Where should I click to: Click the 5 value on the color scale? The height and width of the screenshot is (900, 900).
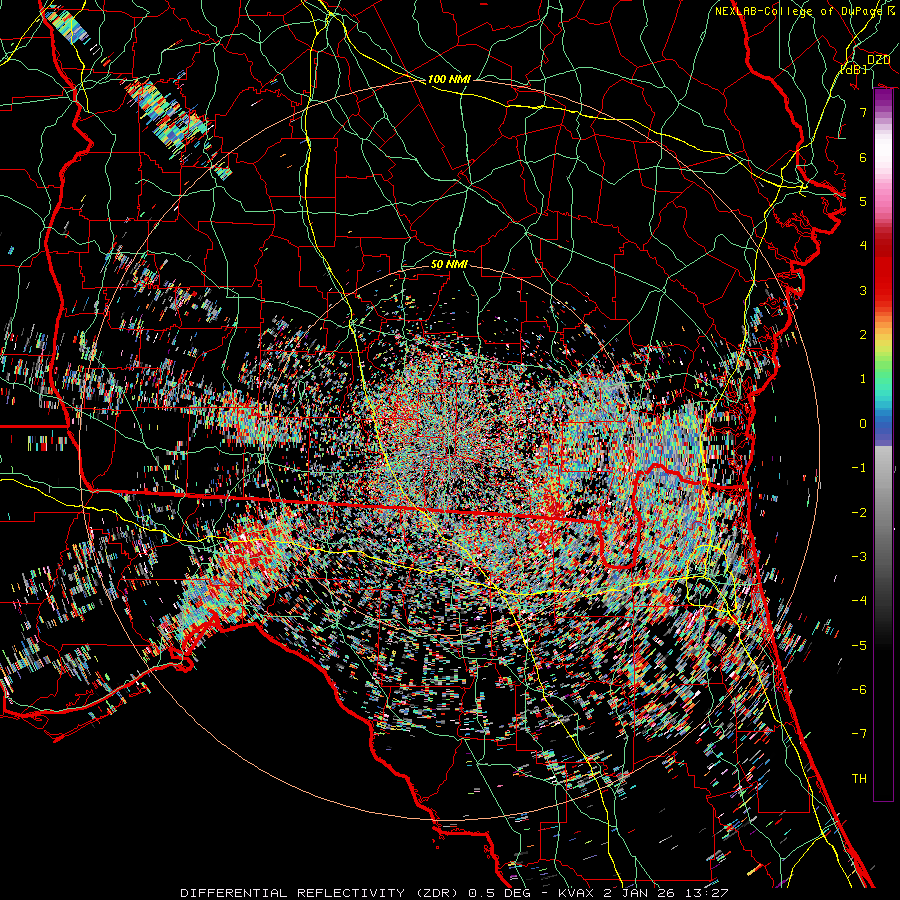(863, 201)
